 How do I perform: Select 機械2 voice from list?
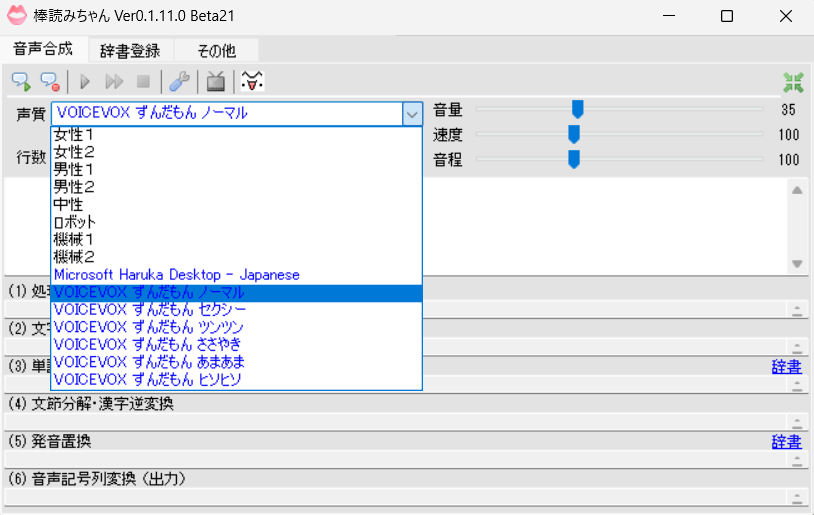tap(236, 257)
